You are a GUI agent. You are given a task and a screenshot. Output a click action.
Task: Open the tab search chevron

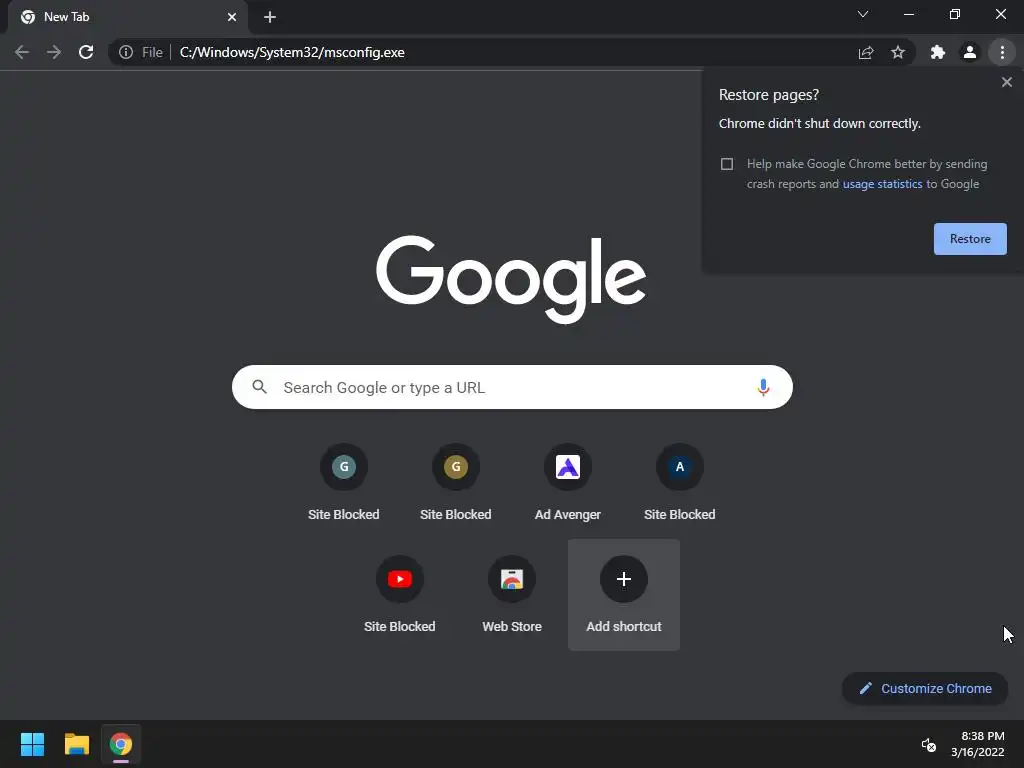(863, 14)
